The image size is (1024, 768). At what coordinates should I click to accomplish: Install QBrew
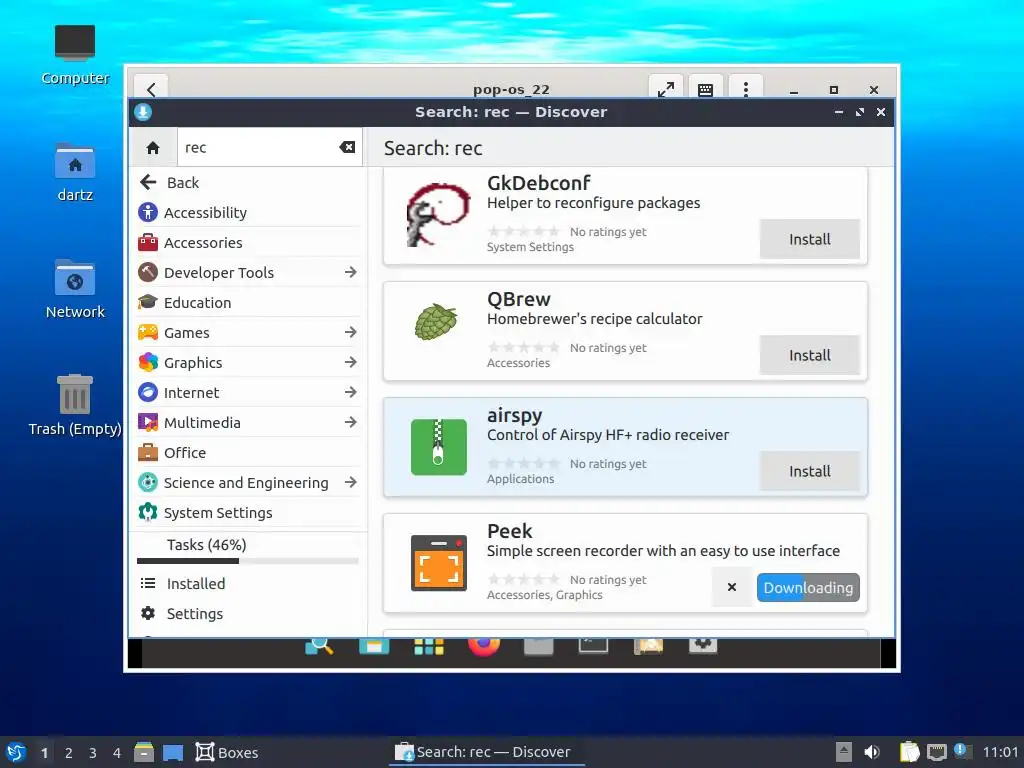tap(810, 355)
